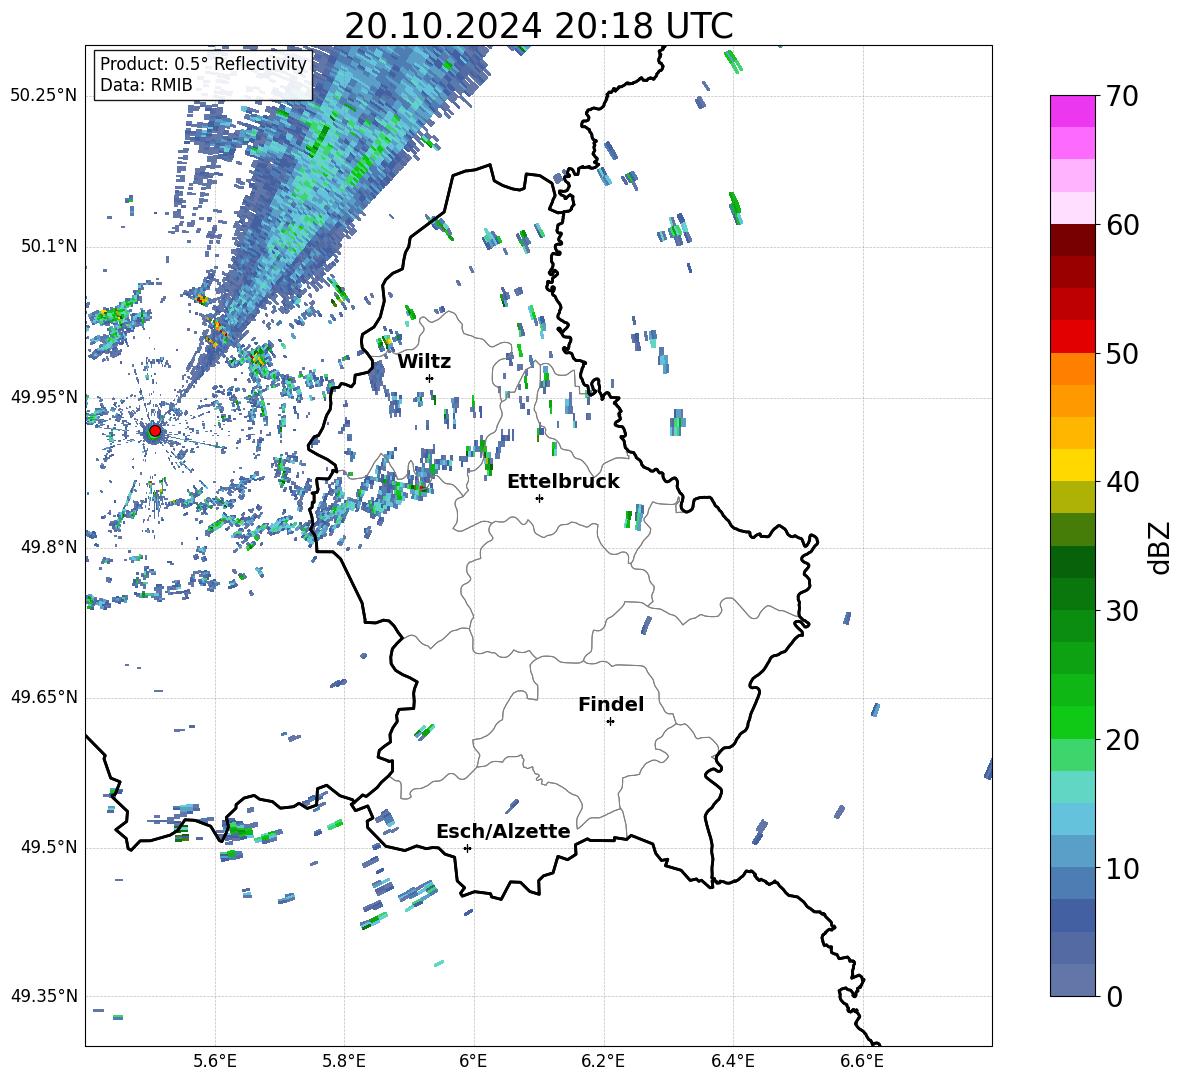Pick the bright red 50 dBZ colorbar segment
The height and width of the screenshot is (1081, 1184).
point(1072,337)
